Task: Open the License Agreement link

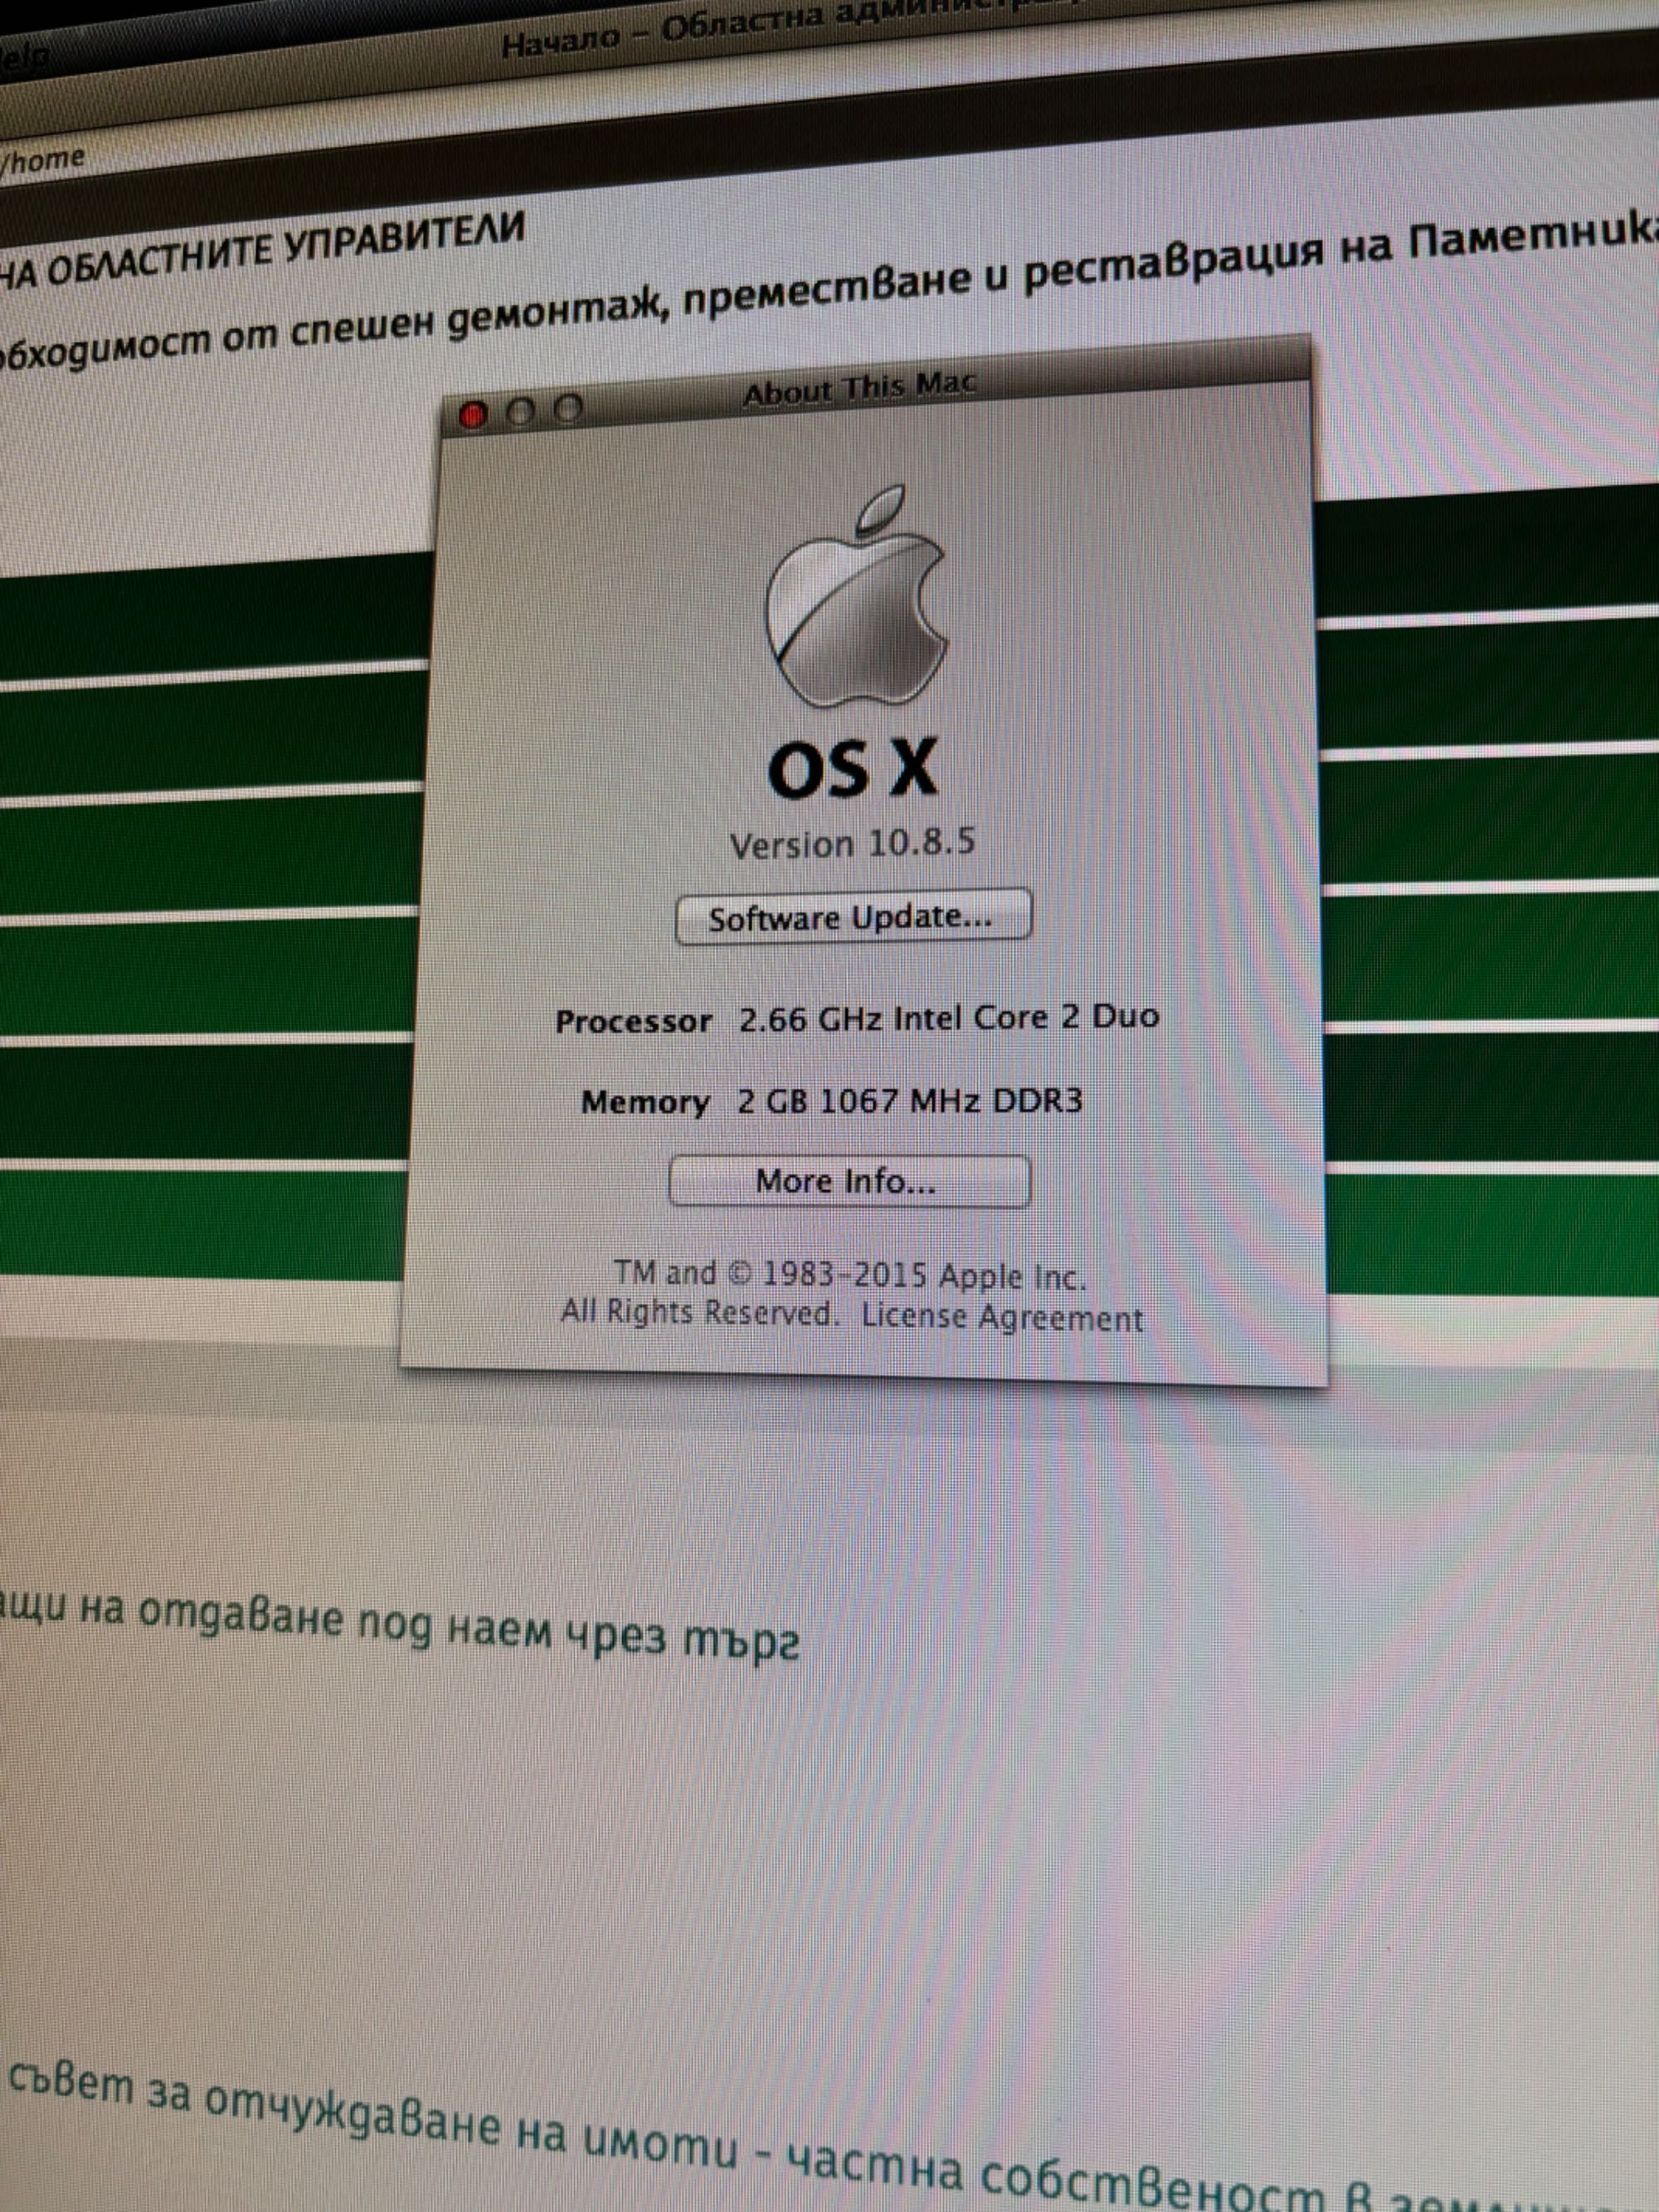Action: (1002, 1316)
